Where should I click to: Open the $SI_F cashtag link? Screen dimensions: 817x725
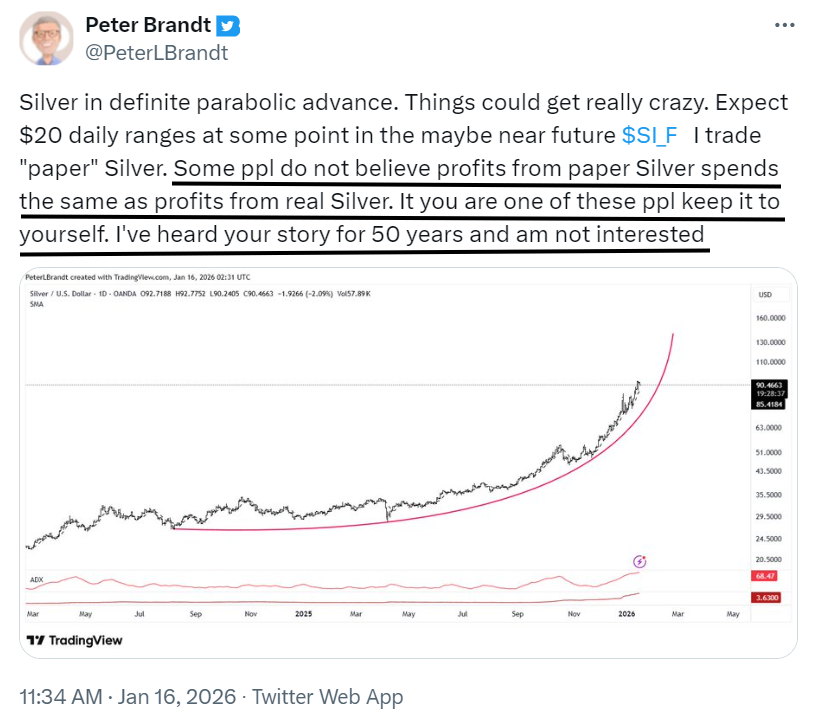coord(654,135)
